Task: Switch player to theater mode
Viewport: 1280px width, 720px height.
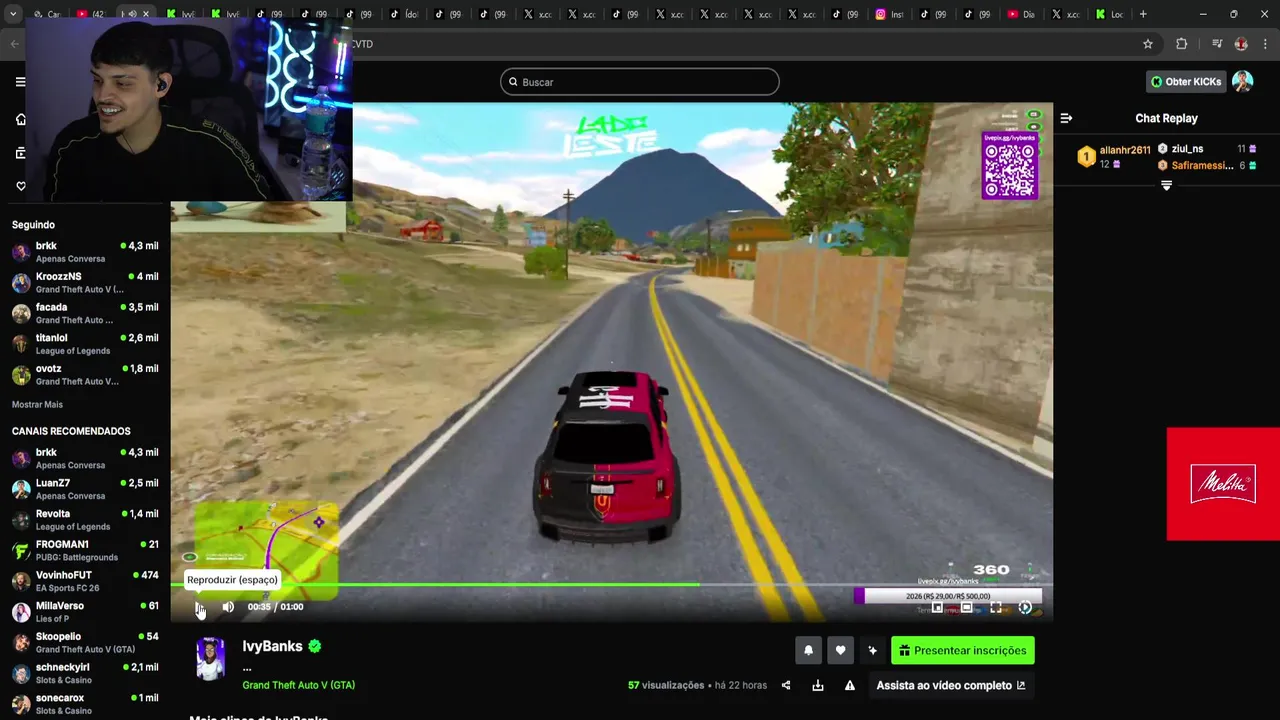Action: tap(966, 608)
